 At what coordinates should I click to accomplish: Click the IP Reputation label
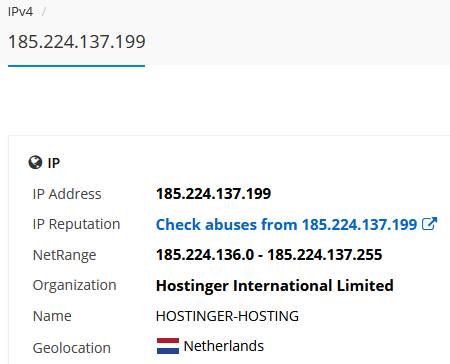76,224
